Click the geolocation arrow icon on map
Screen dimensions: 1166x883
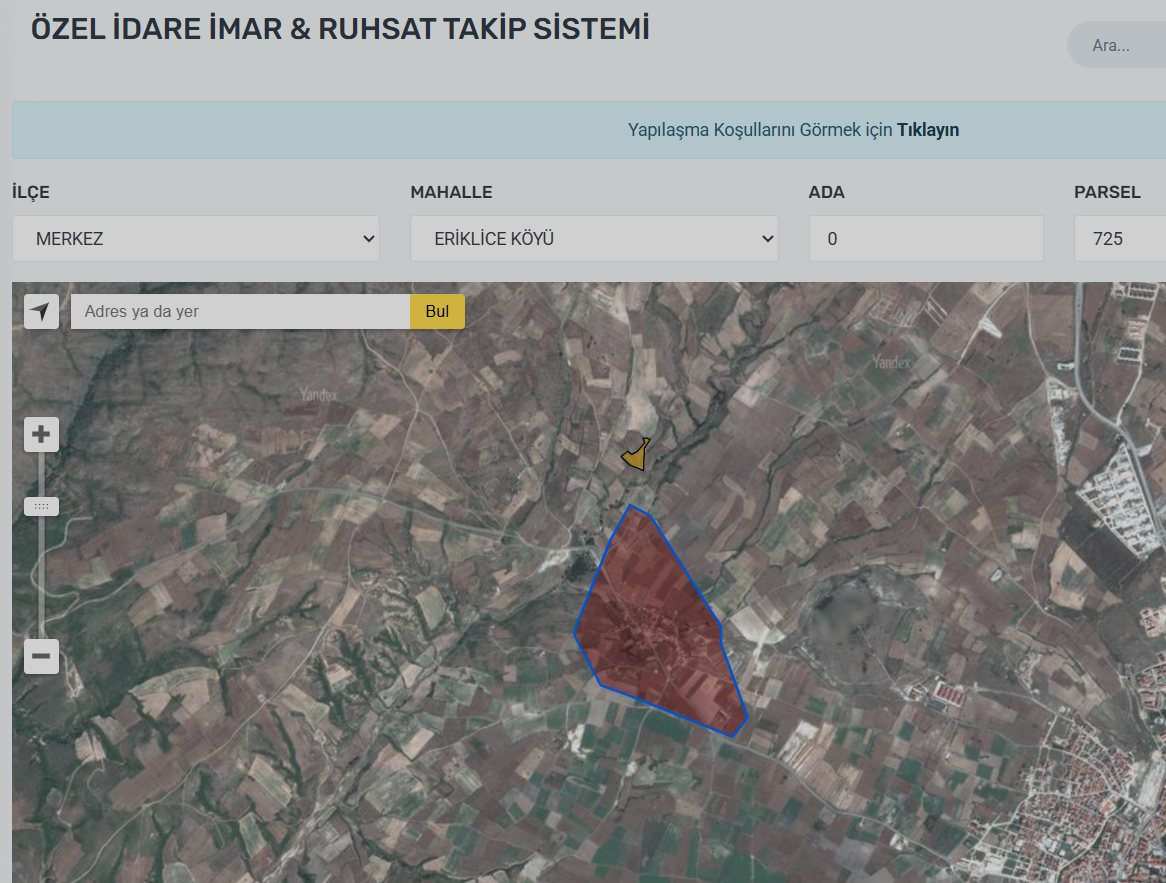(x=41, y=312)
